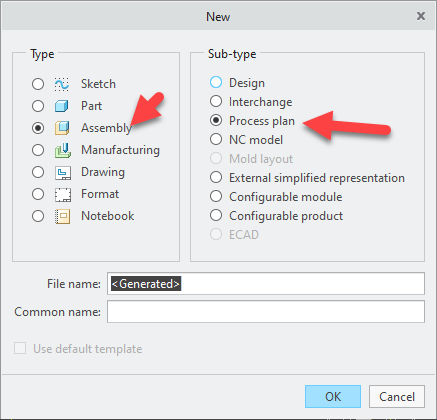The height and width of the screenshot is (420, 437).
Task: Click the Notebook type icon
Action: click(63, 216)
